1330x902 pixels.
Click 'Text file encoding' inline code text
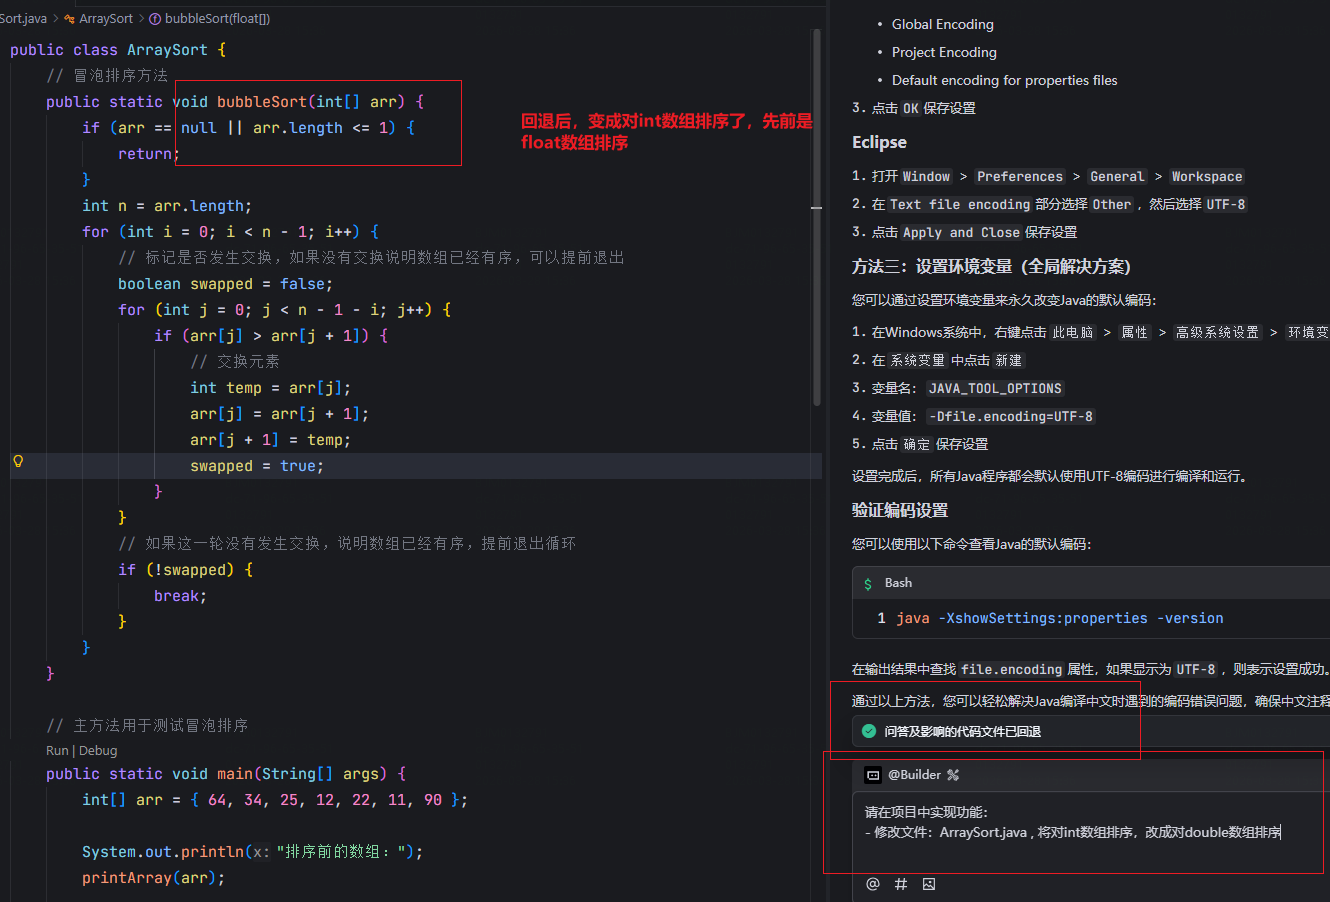959,204
